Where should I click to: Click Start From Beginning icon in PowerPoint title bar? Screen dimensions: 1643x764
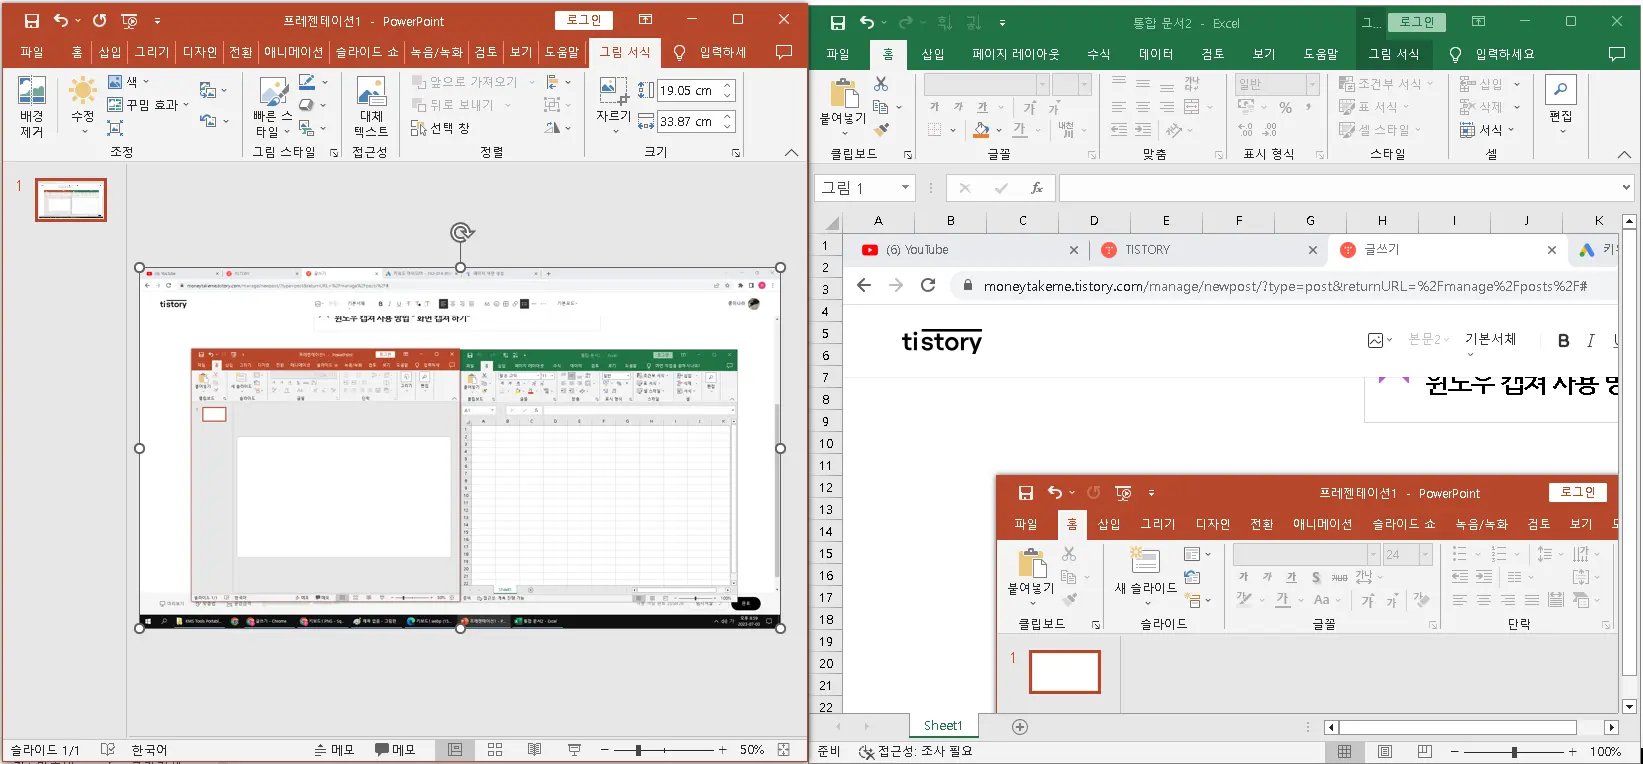pyautogui.click(x=129, y=20)
